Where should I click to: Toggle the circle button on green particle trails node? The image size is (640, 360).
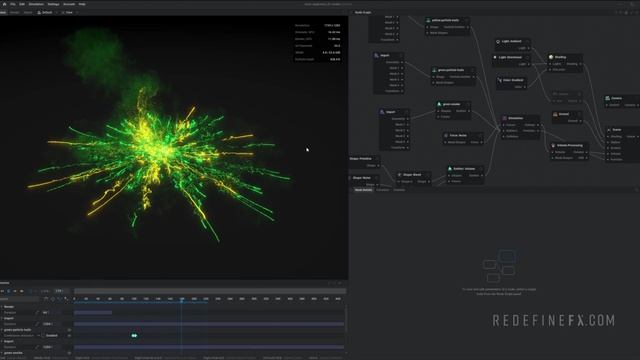(473, 70)
